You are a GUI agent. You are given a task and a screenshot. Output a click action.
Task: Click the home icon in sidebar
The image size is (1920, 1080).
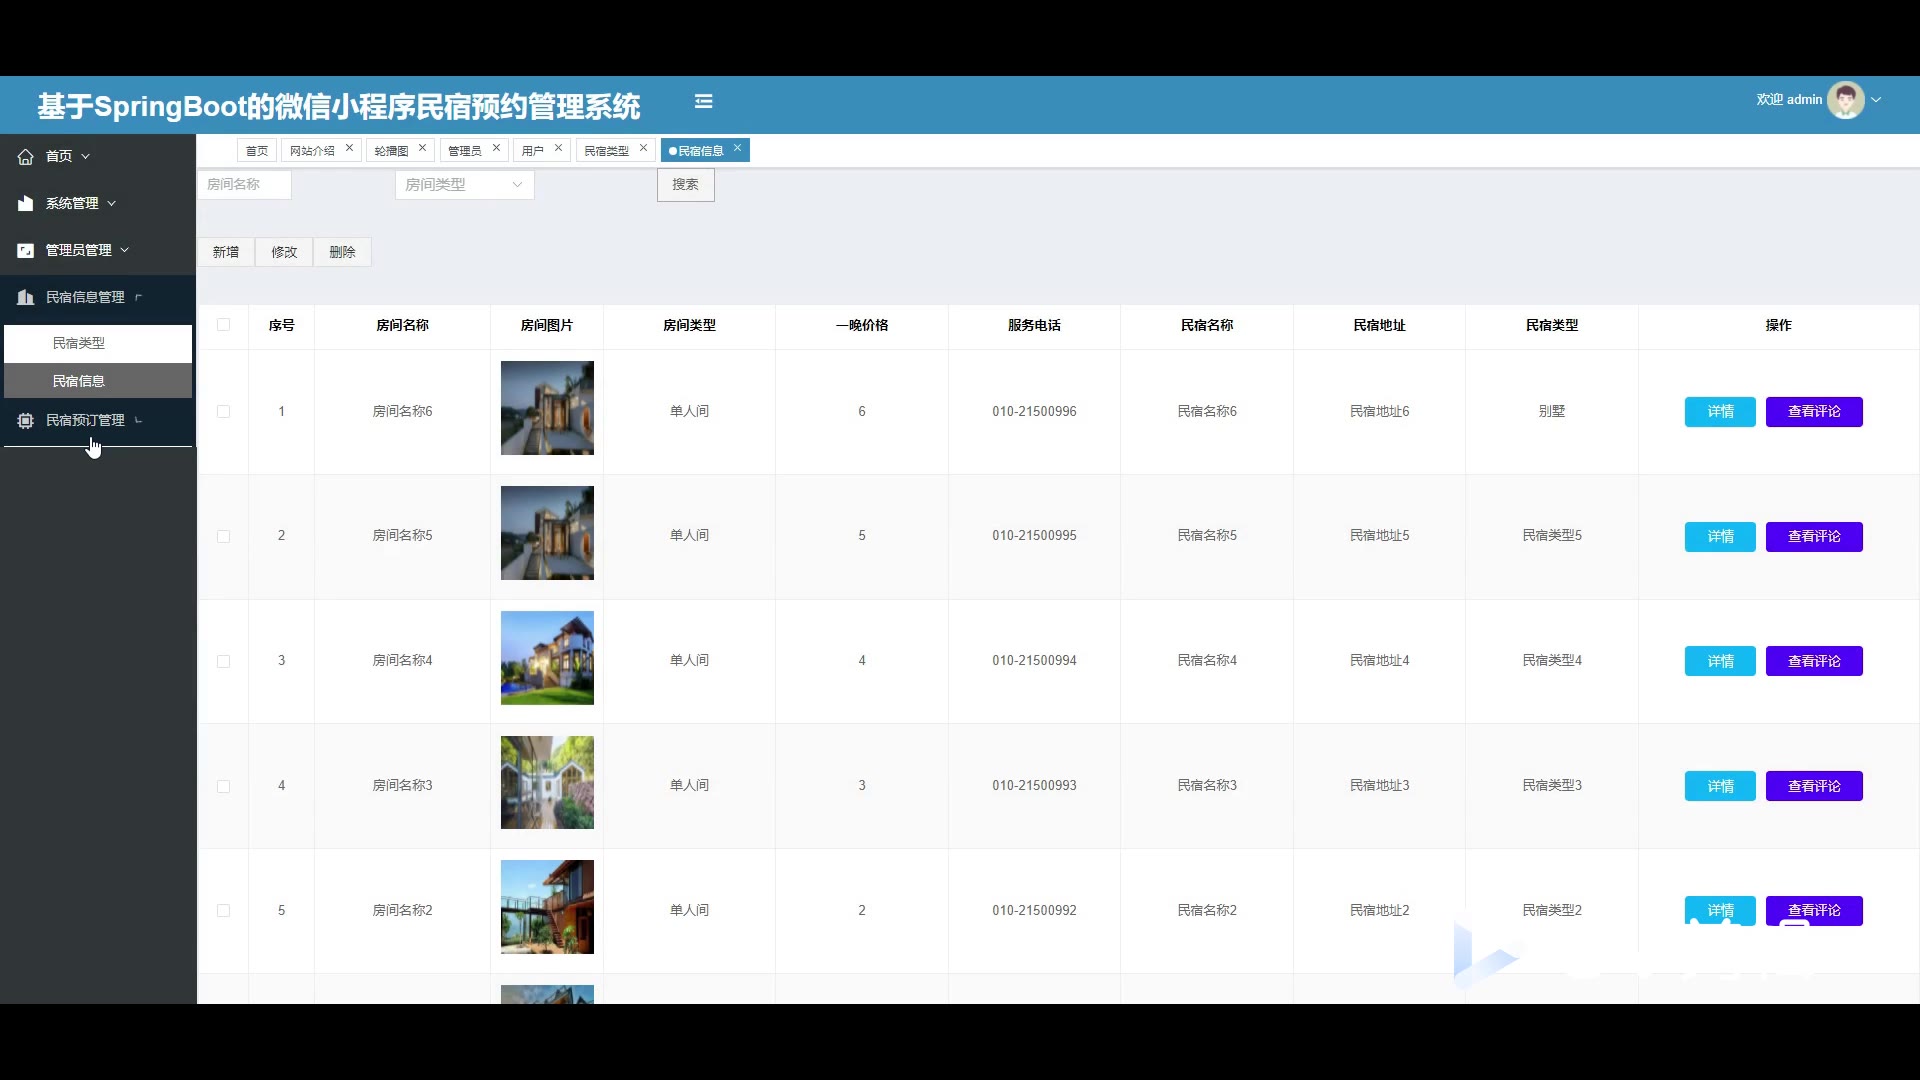[x=26, y=157]
